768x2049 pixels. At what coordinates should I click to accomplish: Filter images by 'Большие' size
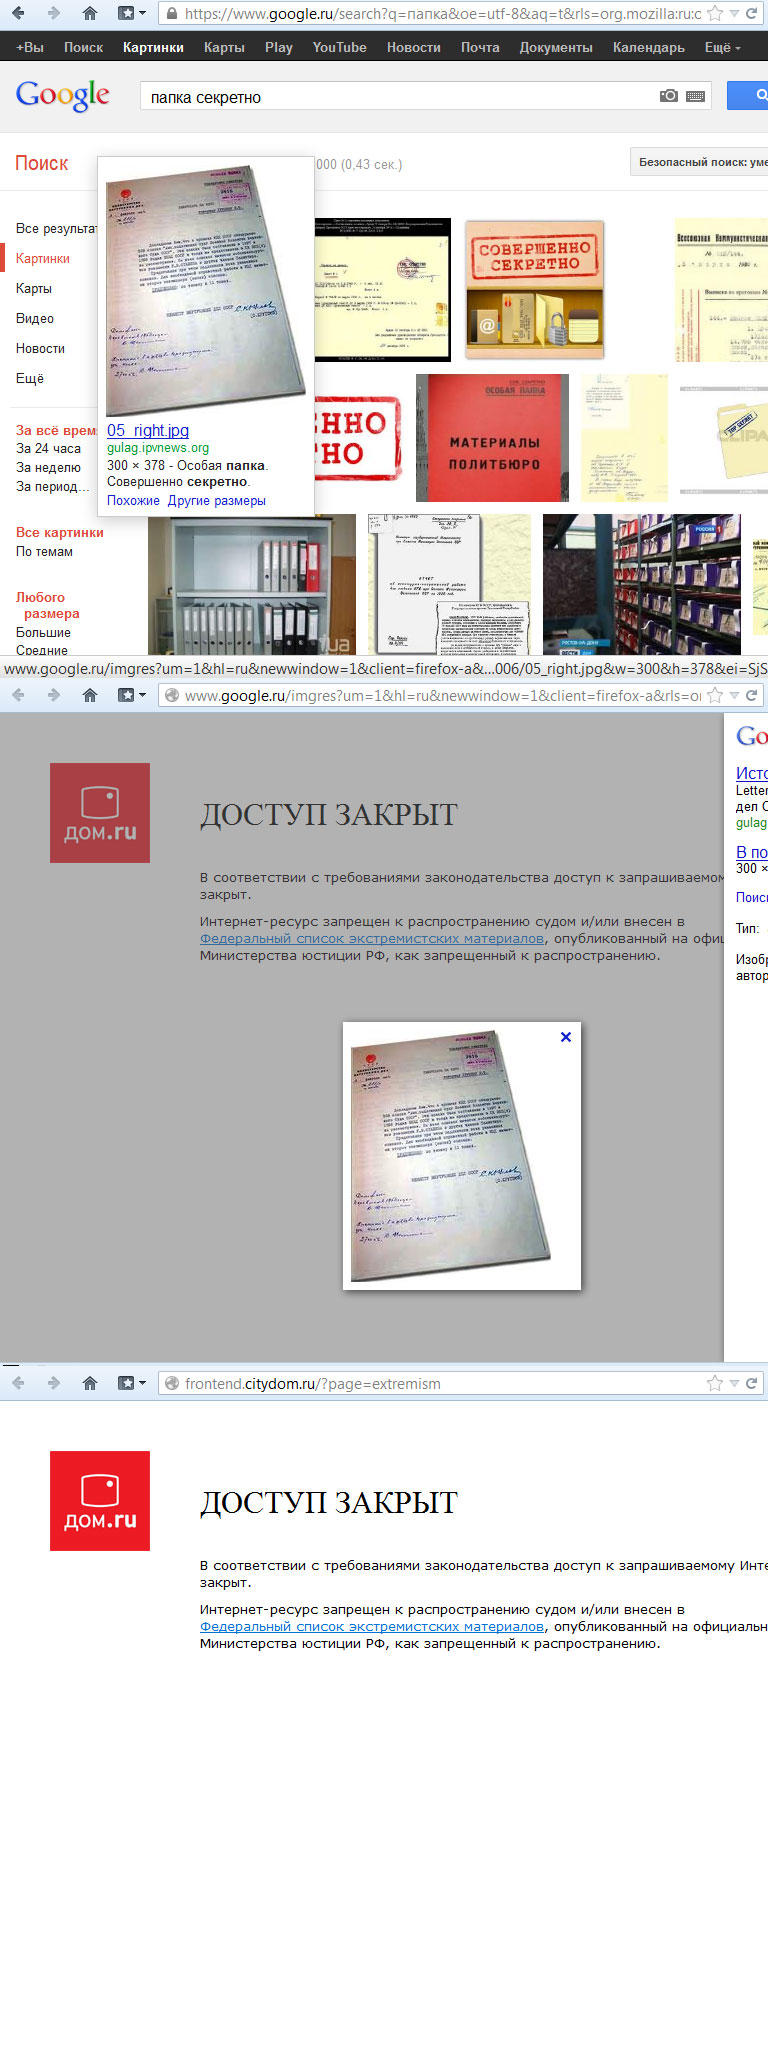(43, 632)
